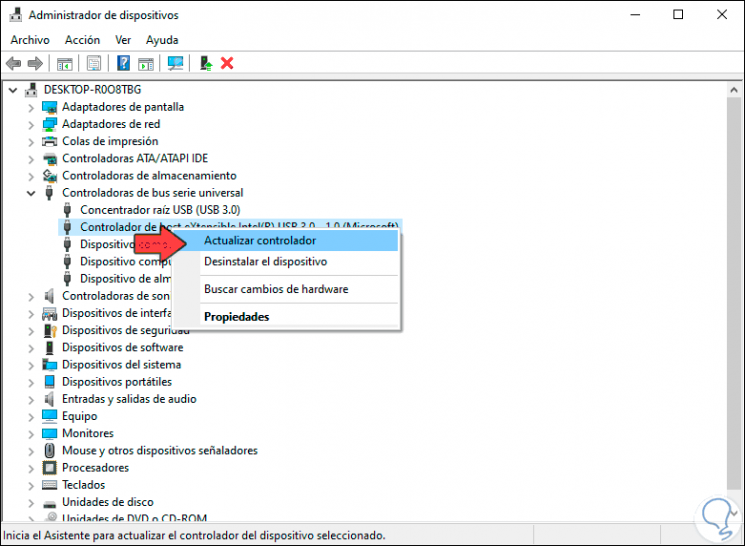Click the vertical scrollbar thumb
This screenshot has width=745, height=546.
coord(734,292)
